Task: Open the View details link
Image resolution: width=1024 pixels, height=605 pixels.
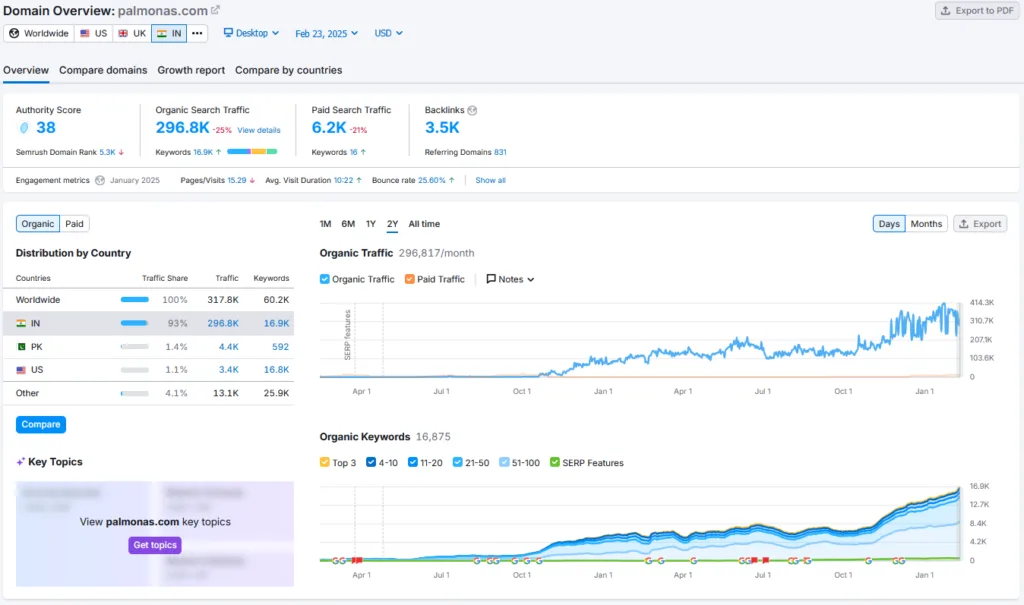Action: pos(259,130)
